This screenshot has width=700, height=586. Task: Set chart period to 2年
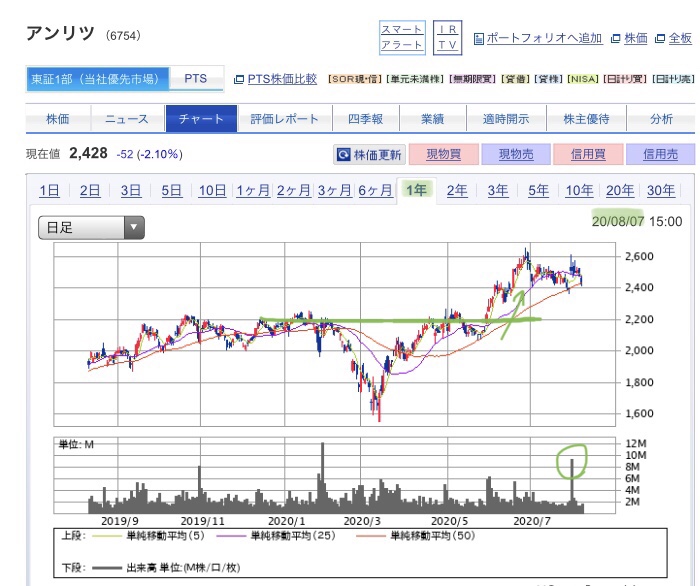click(457, 191)
